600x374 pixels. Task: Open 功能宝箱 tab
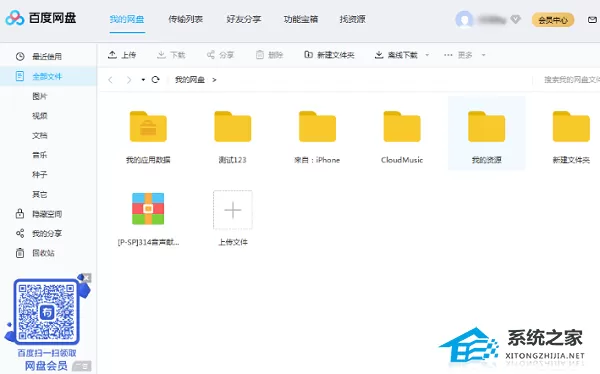(301, 19)
